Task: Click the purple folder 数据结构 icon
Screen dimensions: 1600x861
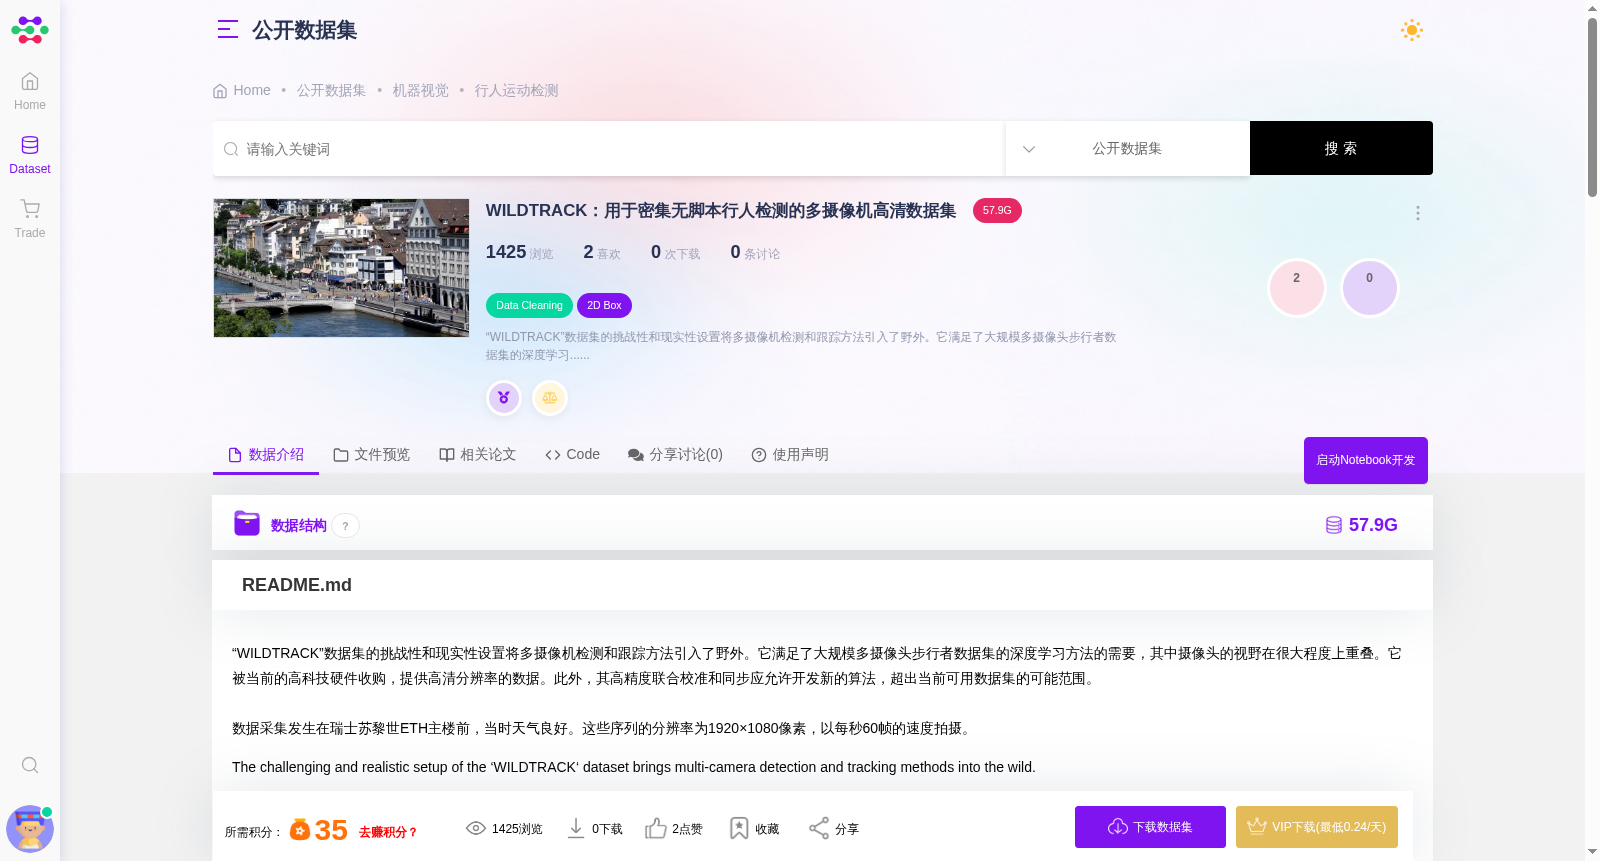Action: point(247,523)
